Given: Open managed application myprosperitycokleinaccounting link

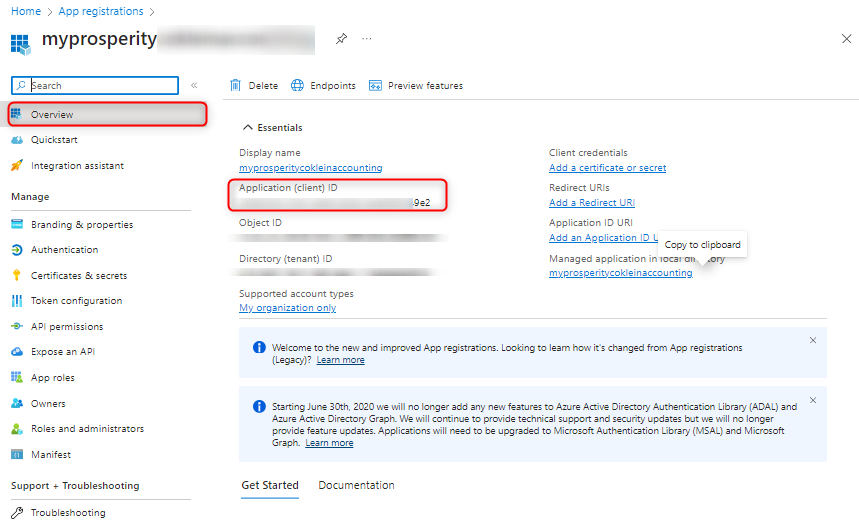Looking at the screenshot, I should (621, 273).
